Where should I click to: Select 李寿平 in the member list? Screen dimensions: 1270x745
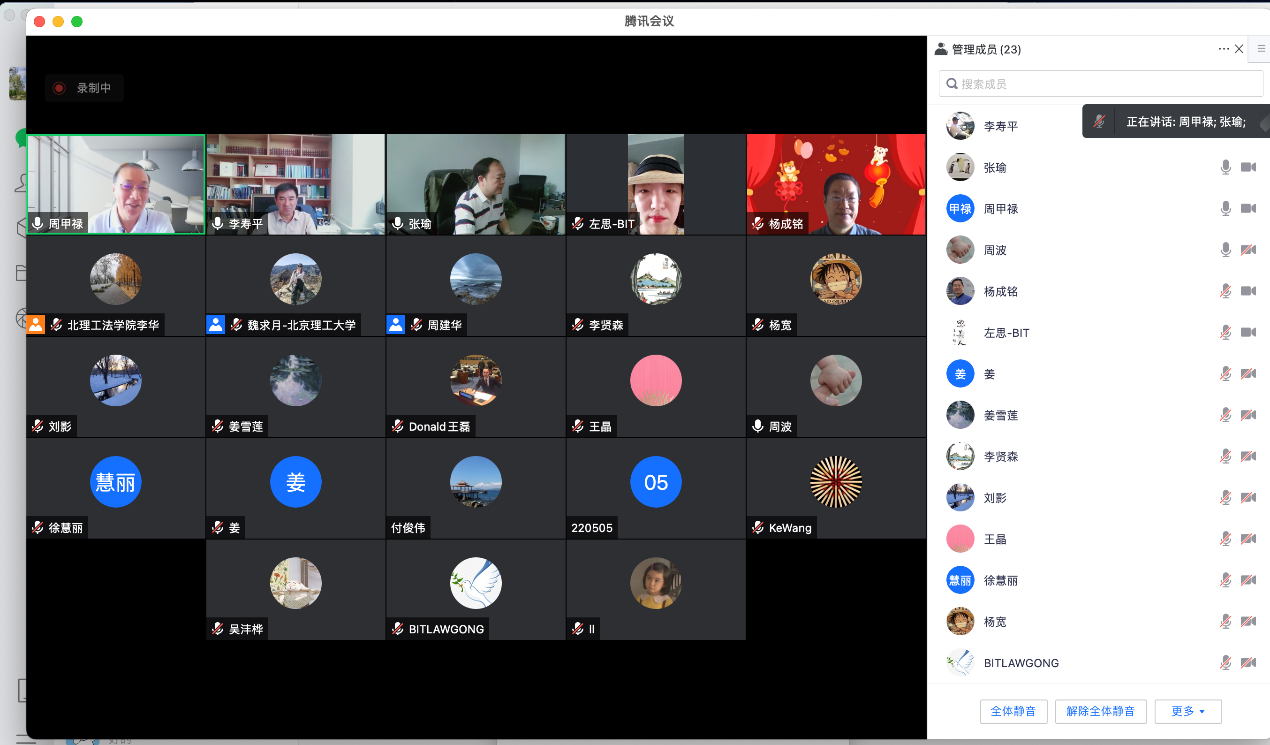tap(1000, 126)
